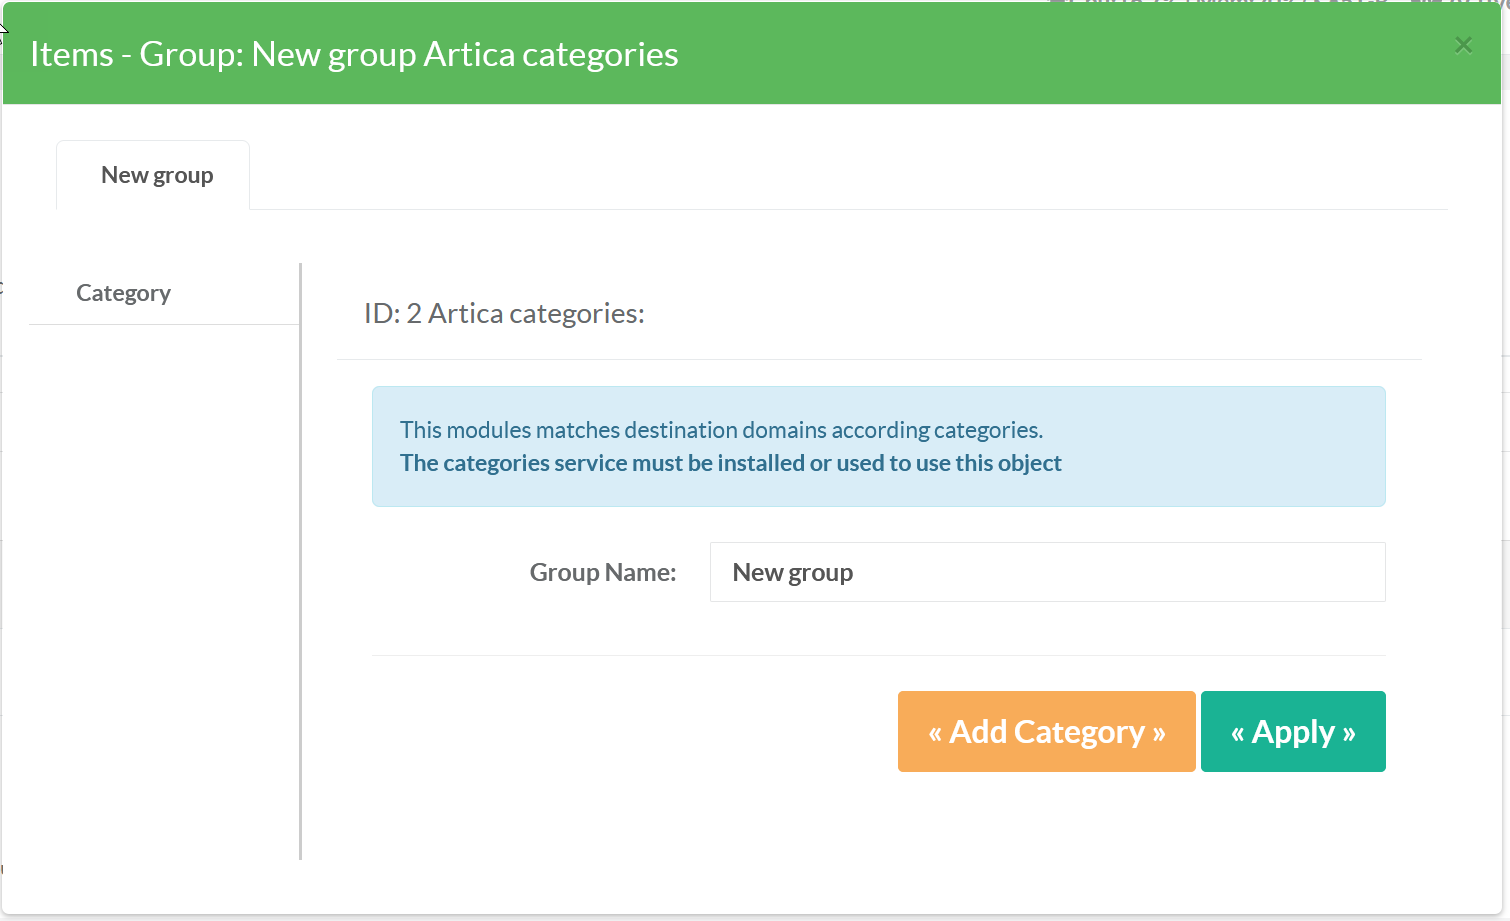1510x921 pixels.
Task: Click the left chevron on Add Category
Action: (935, 734)
